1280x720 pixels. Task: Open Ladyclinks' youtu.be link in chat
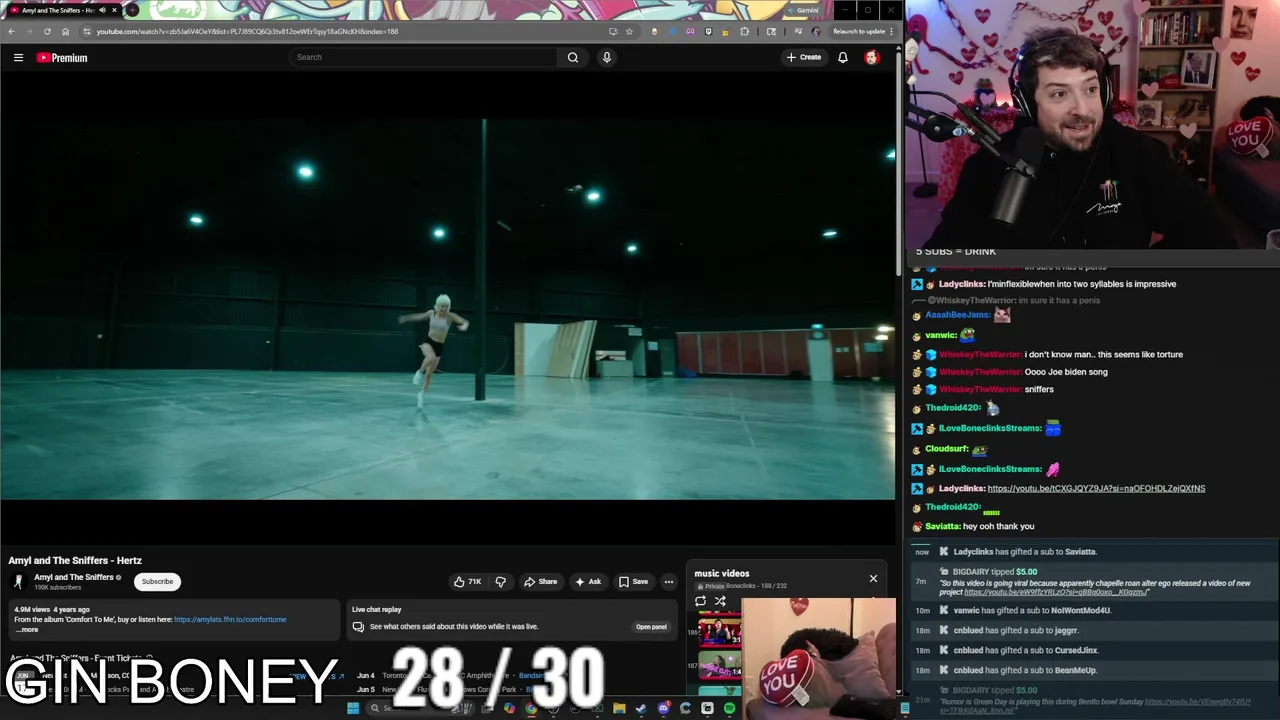tap(1096, 488)
